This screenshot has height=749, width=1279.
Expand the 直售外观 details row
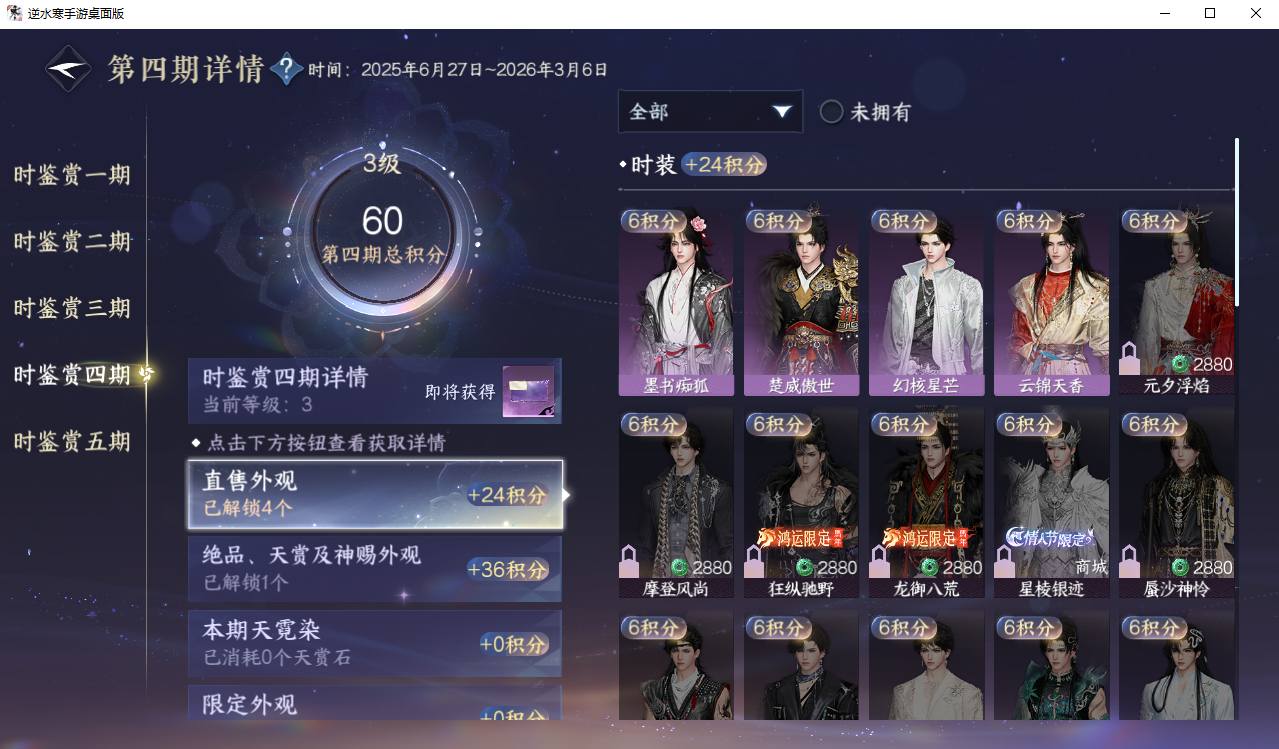tap(375, 494)
